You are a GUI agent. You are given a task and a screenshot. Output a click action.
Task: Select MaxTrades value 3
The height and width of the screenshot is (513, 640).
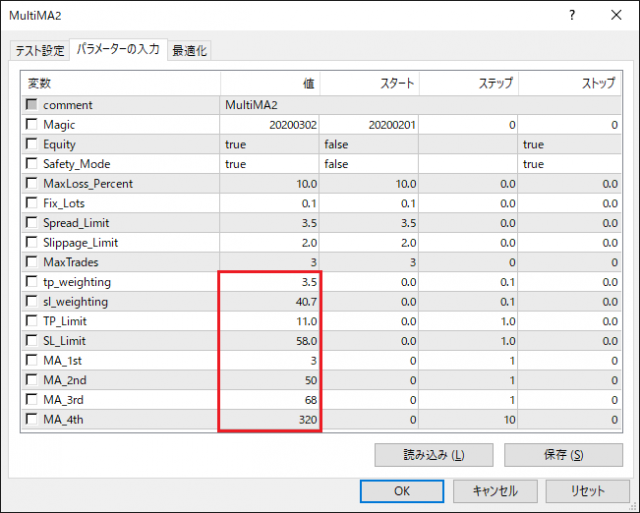(269, 262)
